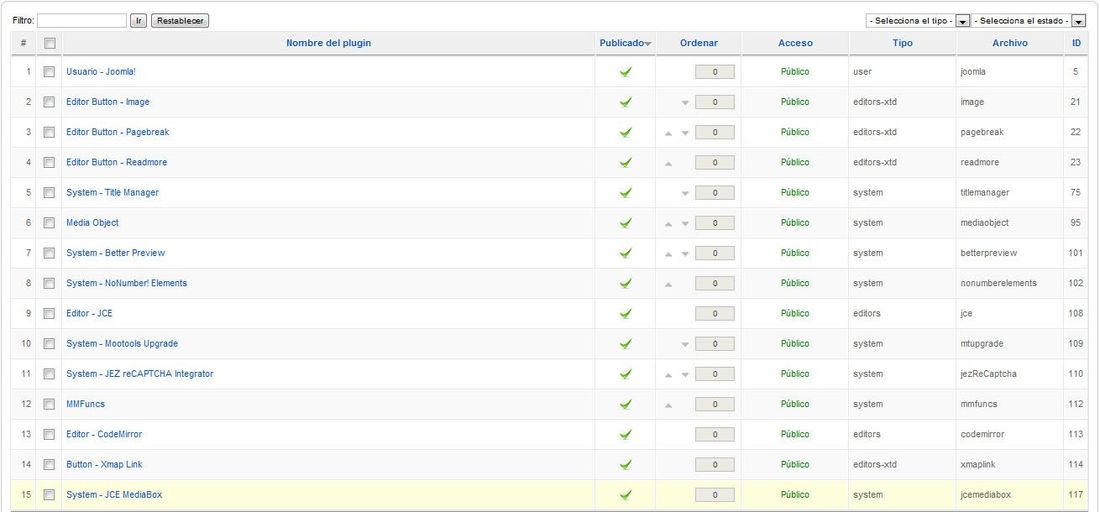Move Media Object up using order arrow
1100x512 pixels.
669,223
